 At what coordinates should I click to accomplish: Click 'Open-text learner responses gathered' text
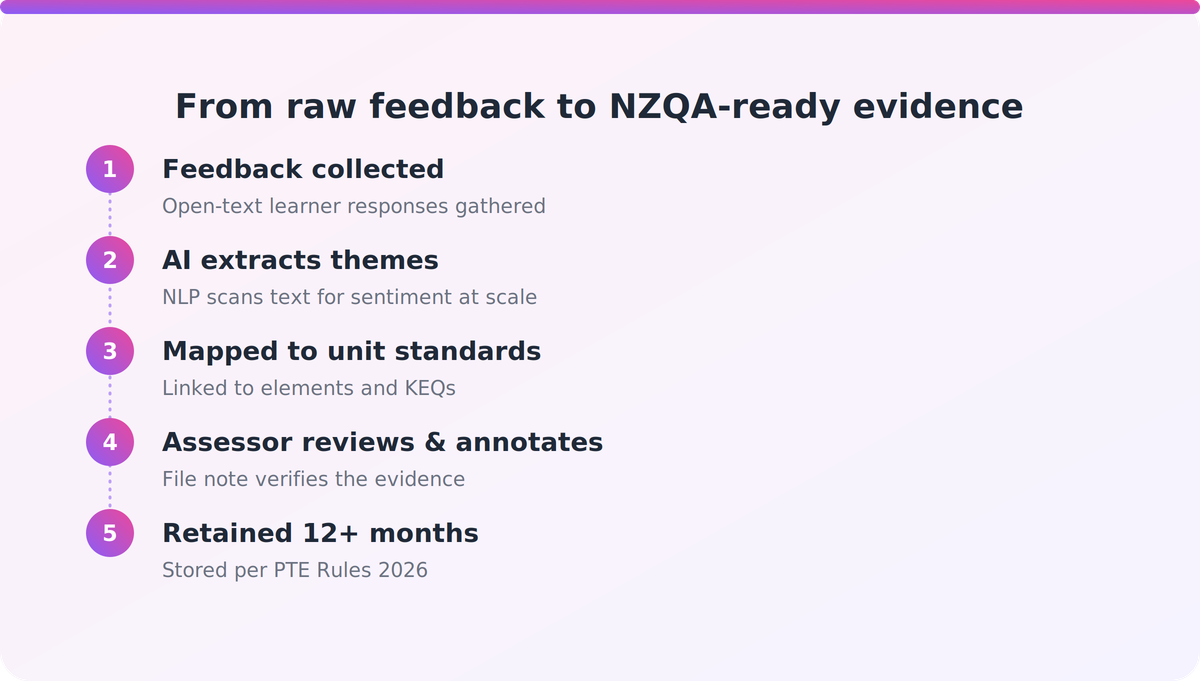354,206
